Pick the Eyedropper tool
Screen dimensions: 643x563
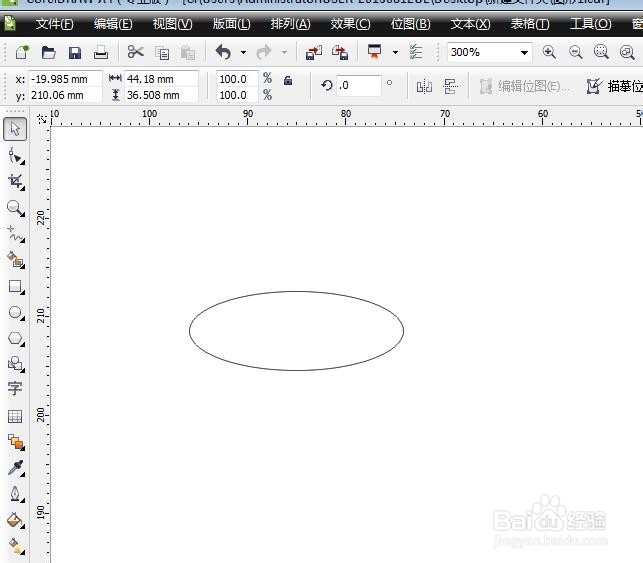(x=16, y=468)
